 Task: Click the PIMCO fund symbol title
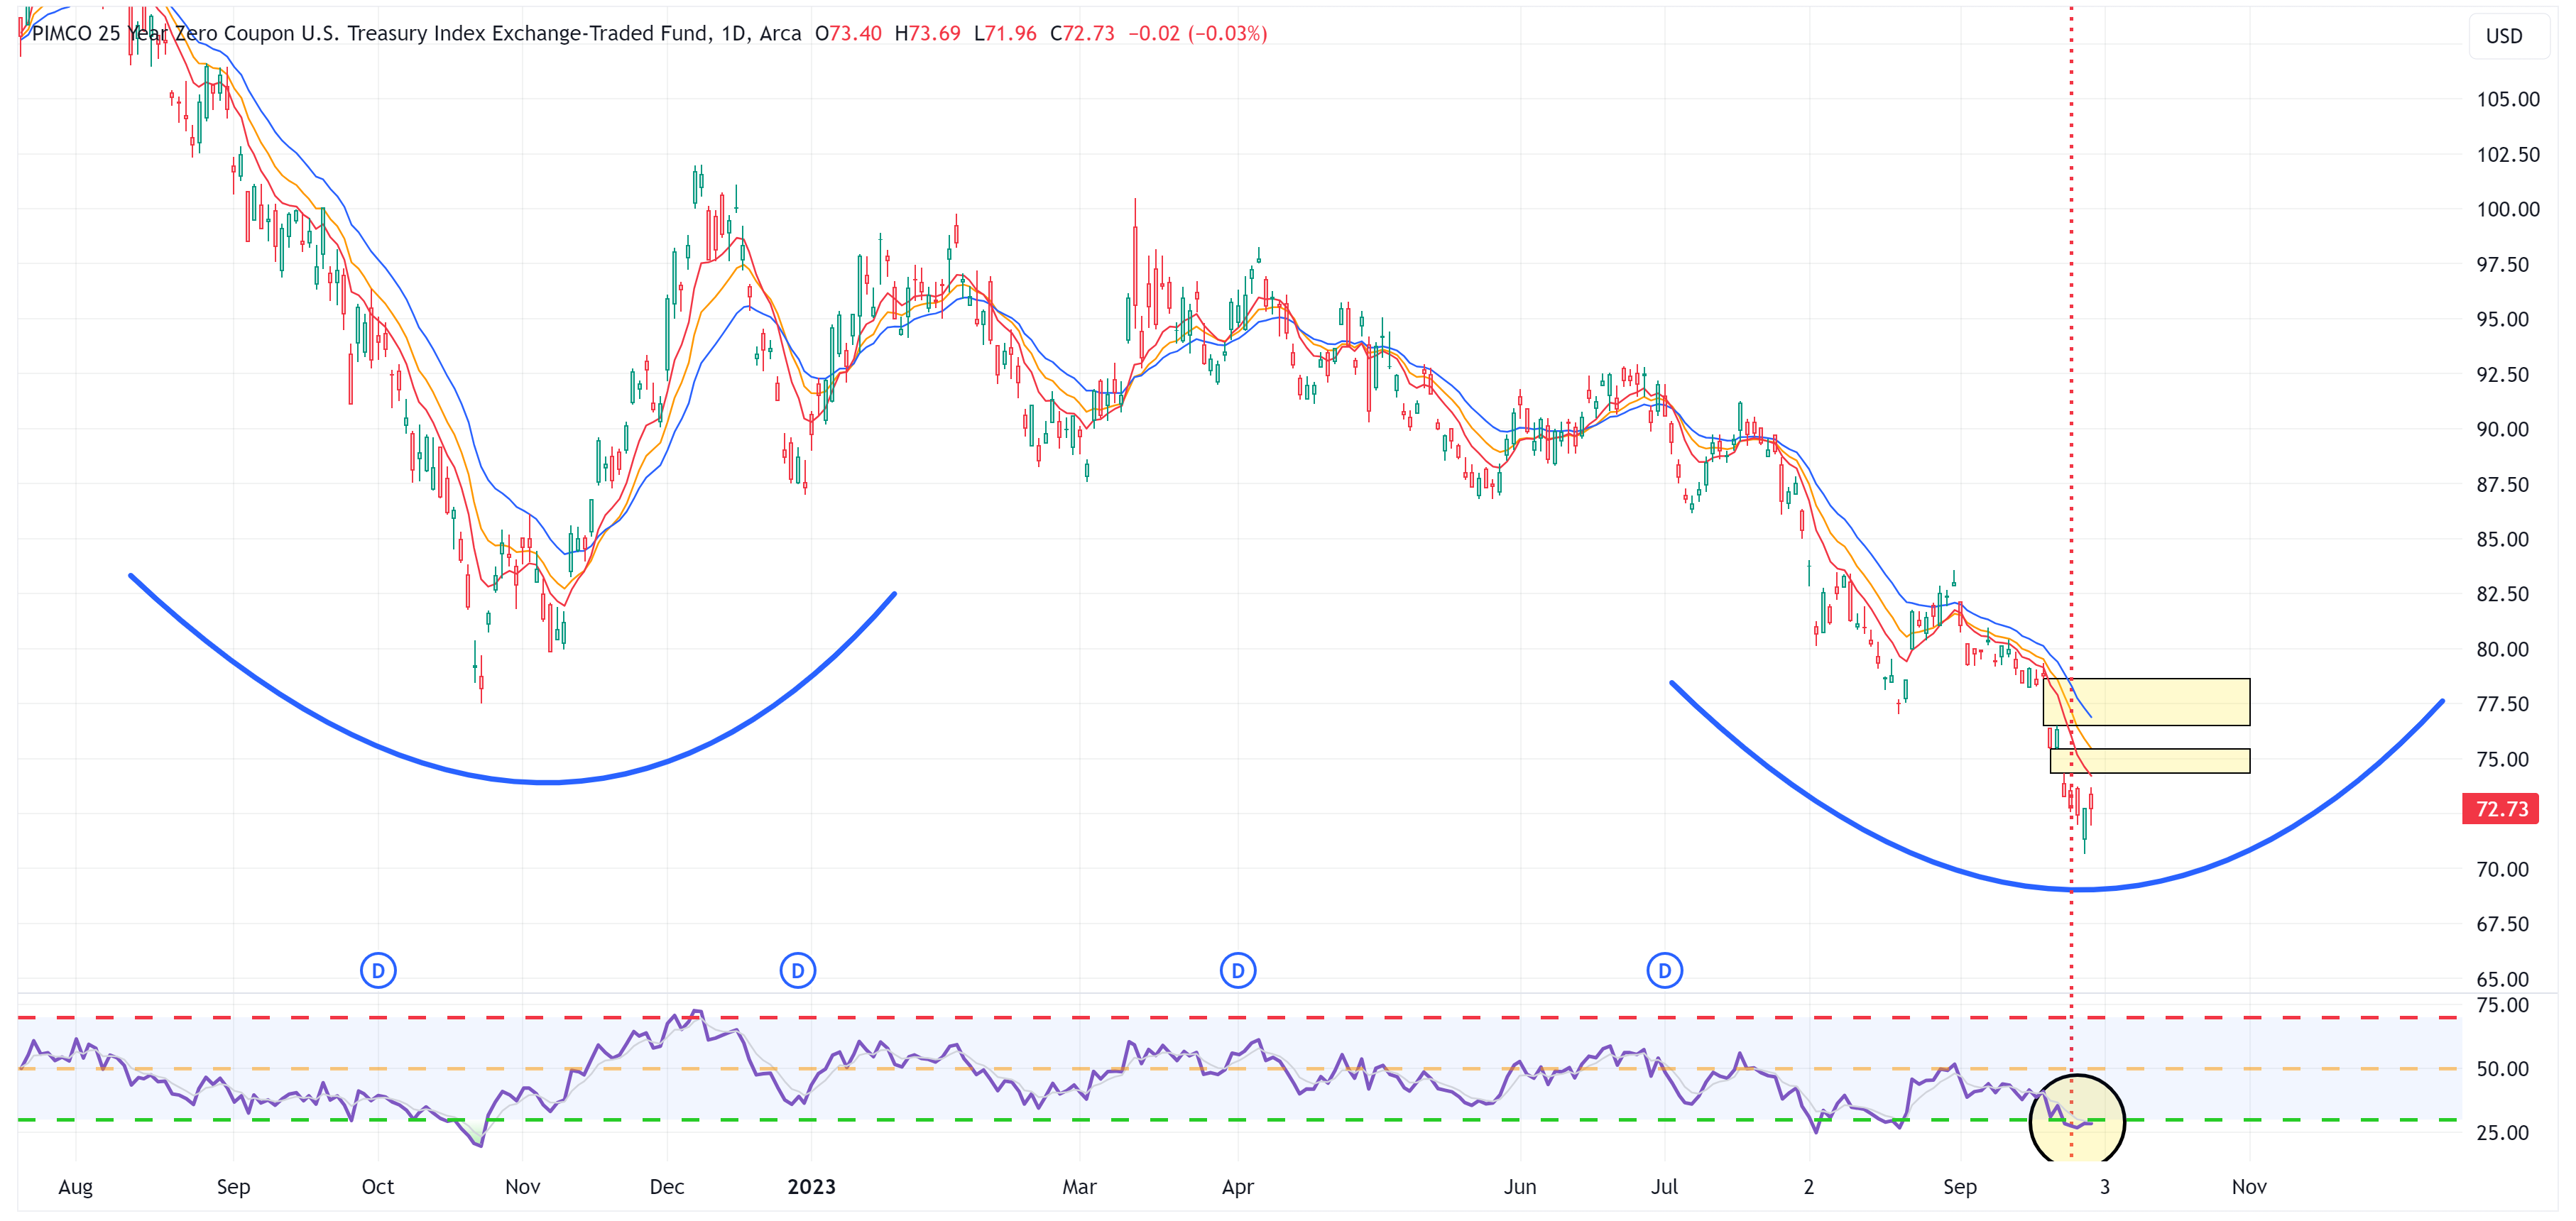[x=370, y=33]
